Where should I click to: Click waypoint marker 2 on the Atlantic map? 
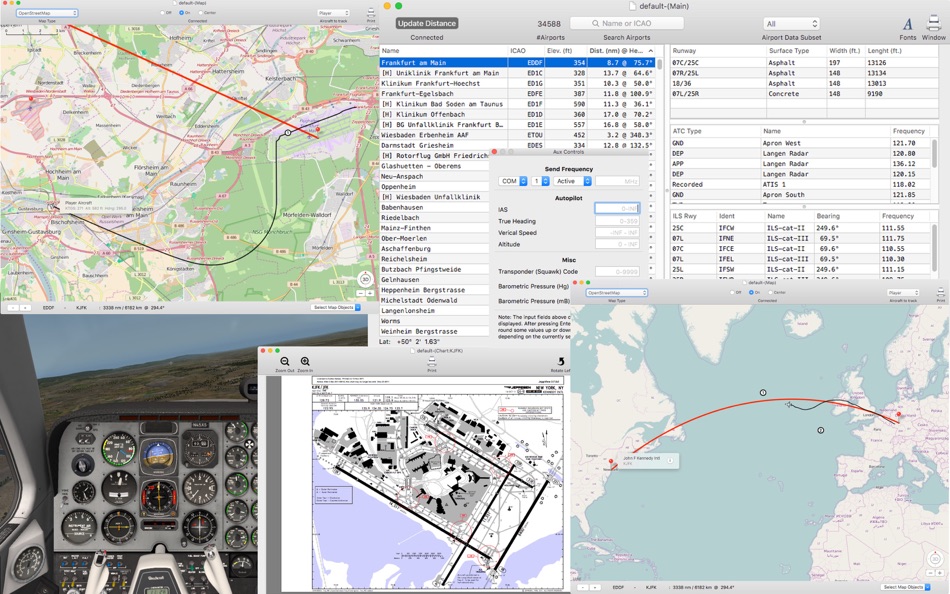(x=820, y=430)
